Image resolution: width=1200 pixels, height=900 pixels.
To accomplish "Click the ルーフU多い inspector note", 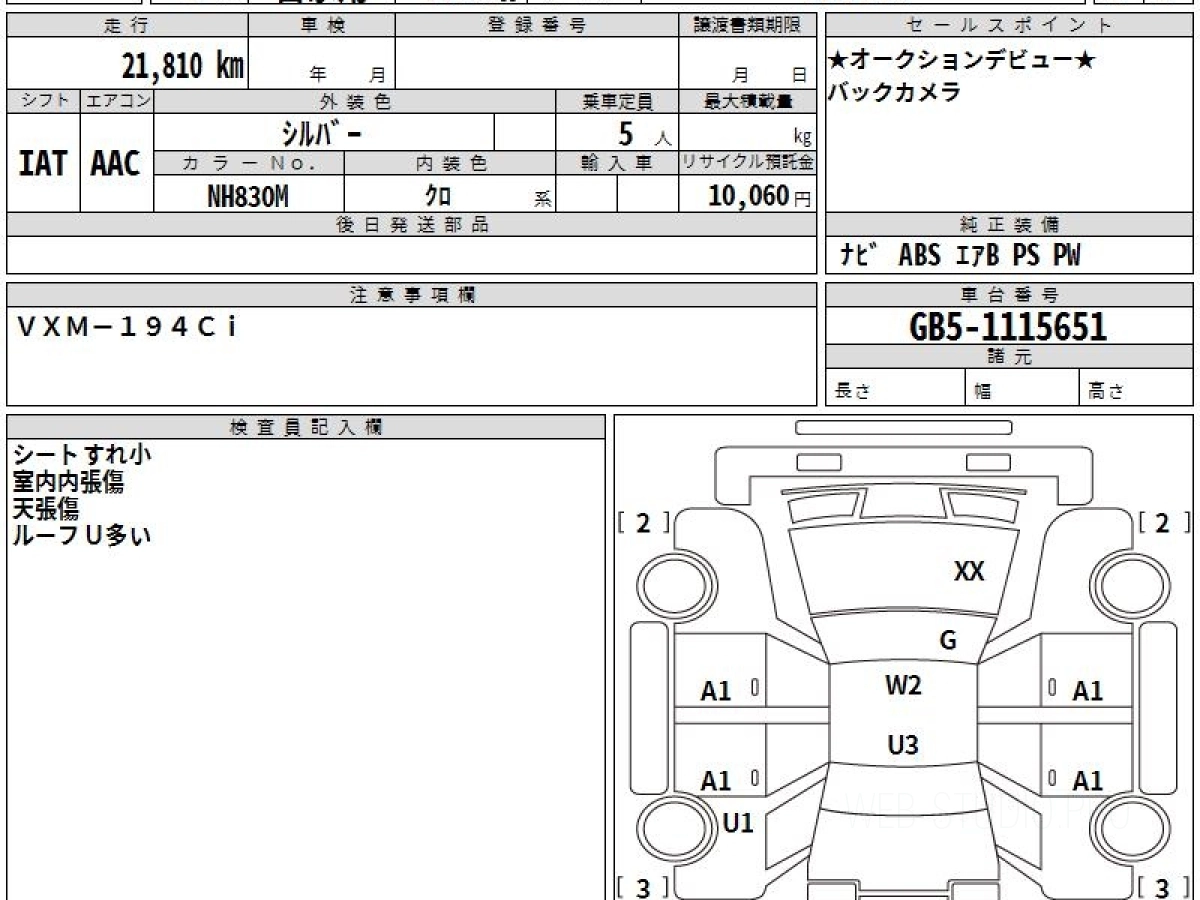I will (82, 535).
